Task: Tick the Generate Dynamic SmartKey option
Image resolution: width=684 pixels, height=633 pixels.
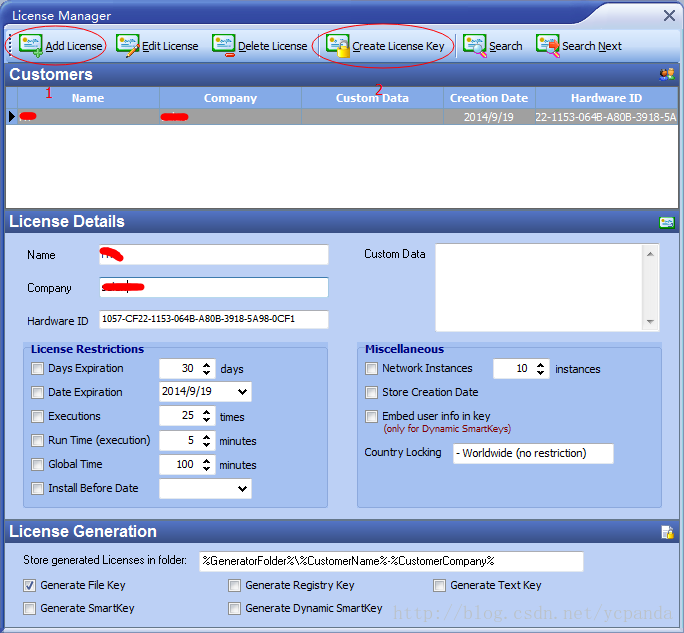Action: (234, 609)
